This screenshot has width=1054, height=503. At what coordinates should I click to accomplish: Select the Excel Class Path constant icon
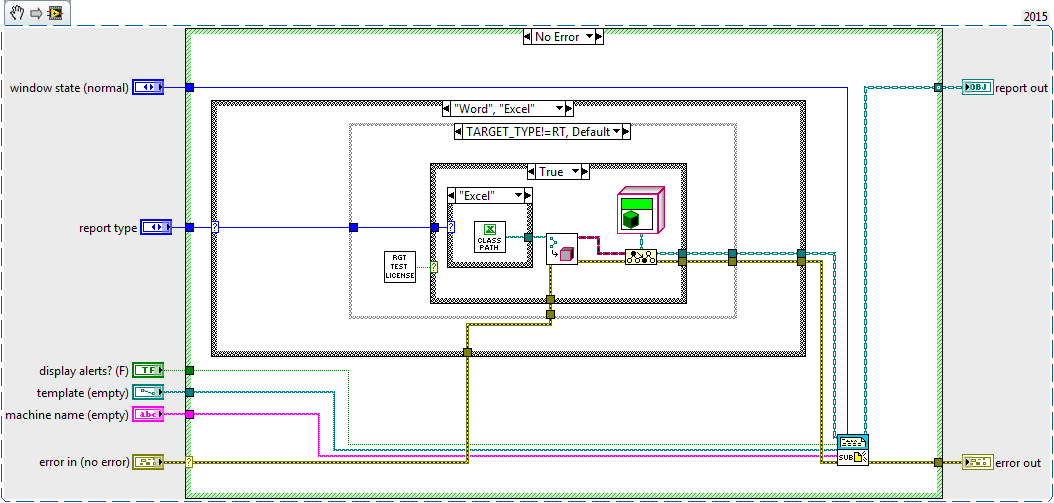pyautogui.click(x=490, y=237)
